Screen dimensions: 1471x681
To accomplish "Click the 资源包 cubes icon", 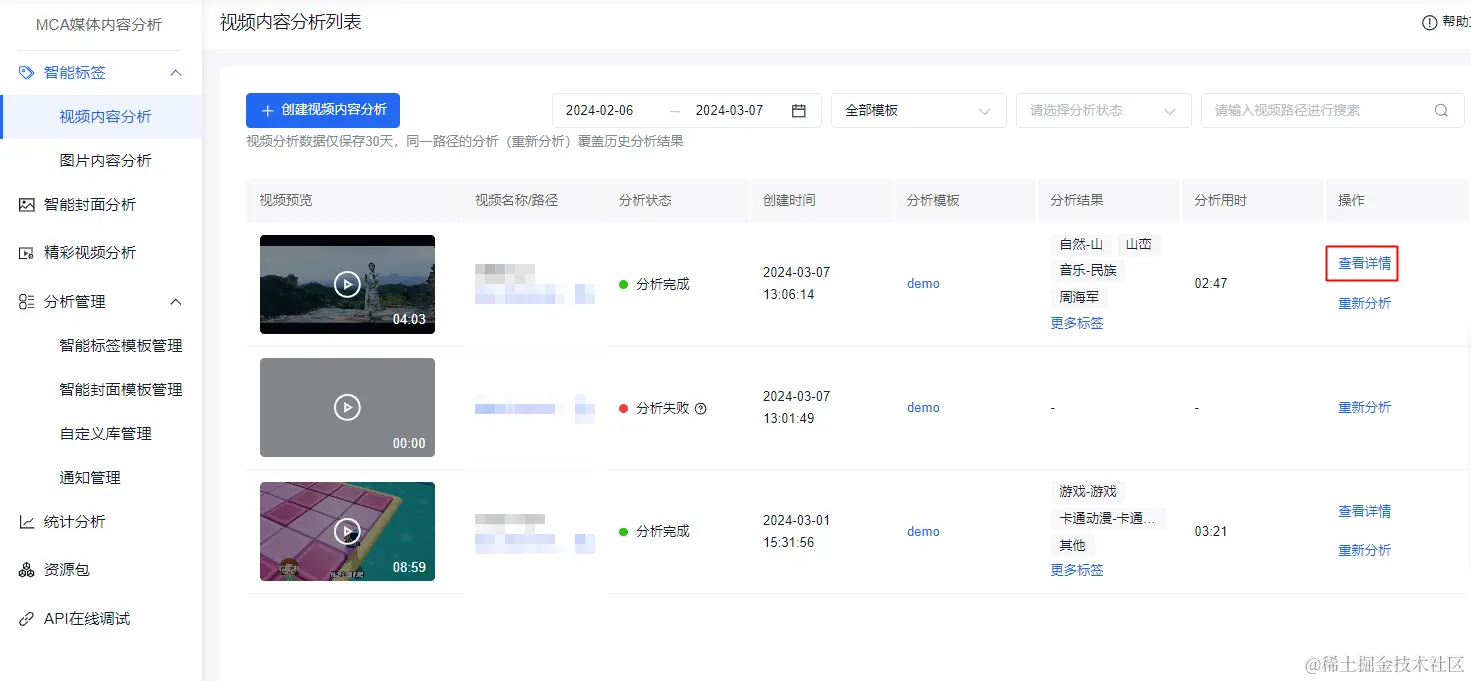I will click(27, 570).
